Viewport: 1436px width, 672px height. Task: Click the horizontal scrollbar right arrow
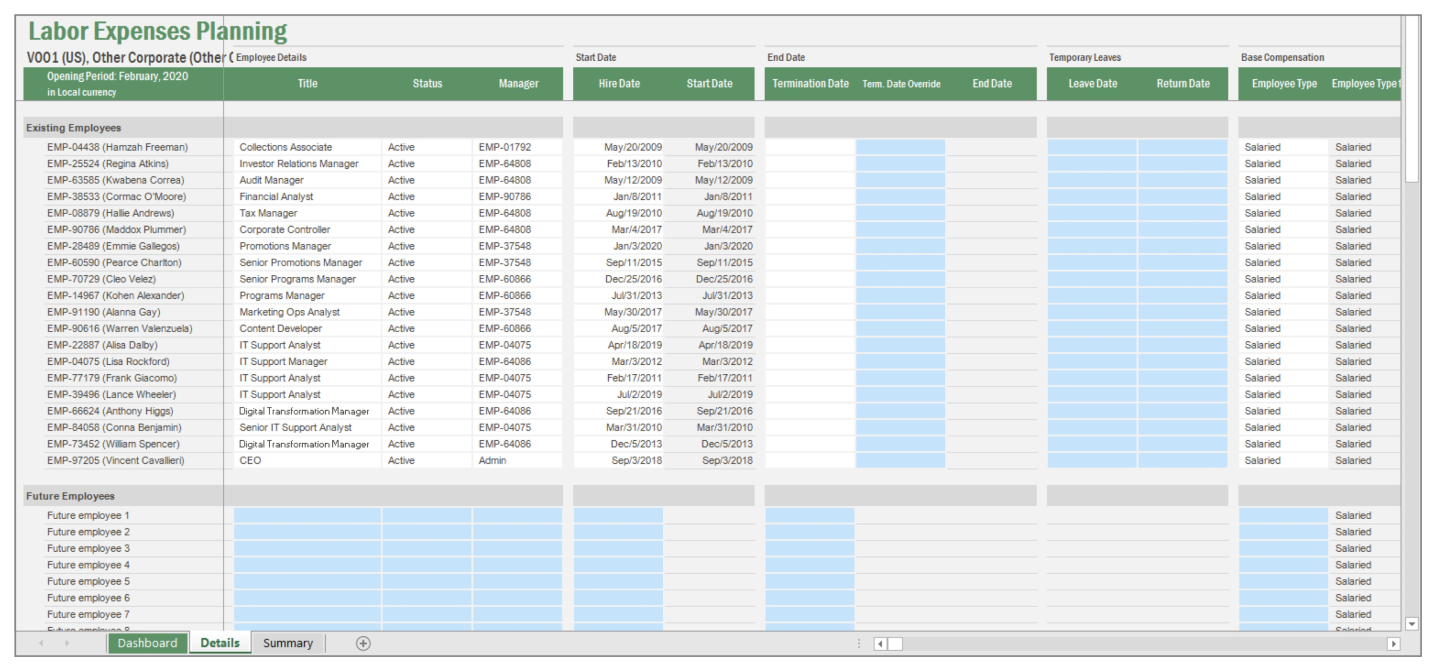tap(1393, 644)
